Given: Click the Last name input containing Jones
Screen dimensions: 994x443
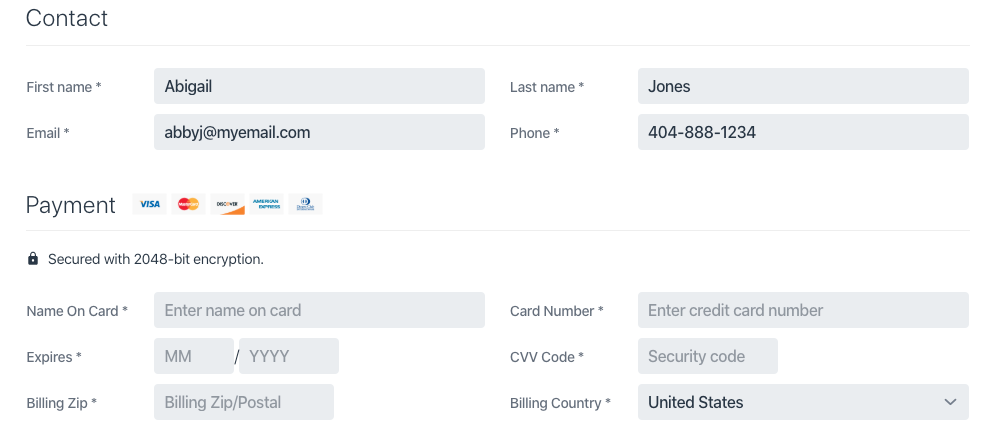Looking at the screenshot, I should tap(802, 86).
